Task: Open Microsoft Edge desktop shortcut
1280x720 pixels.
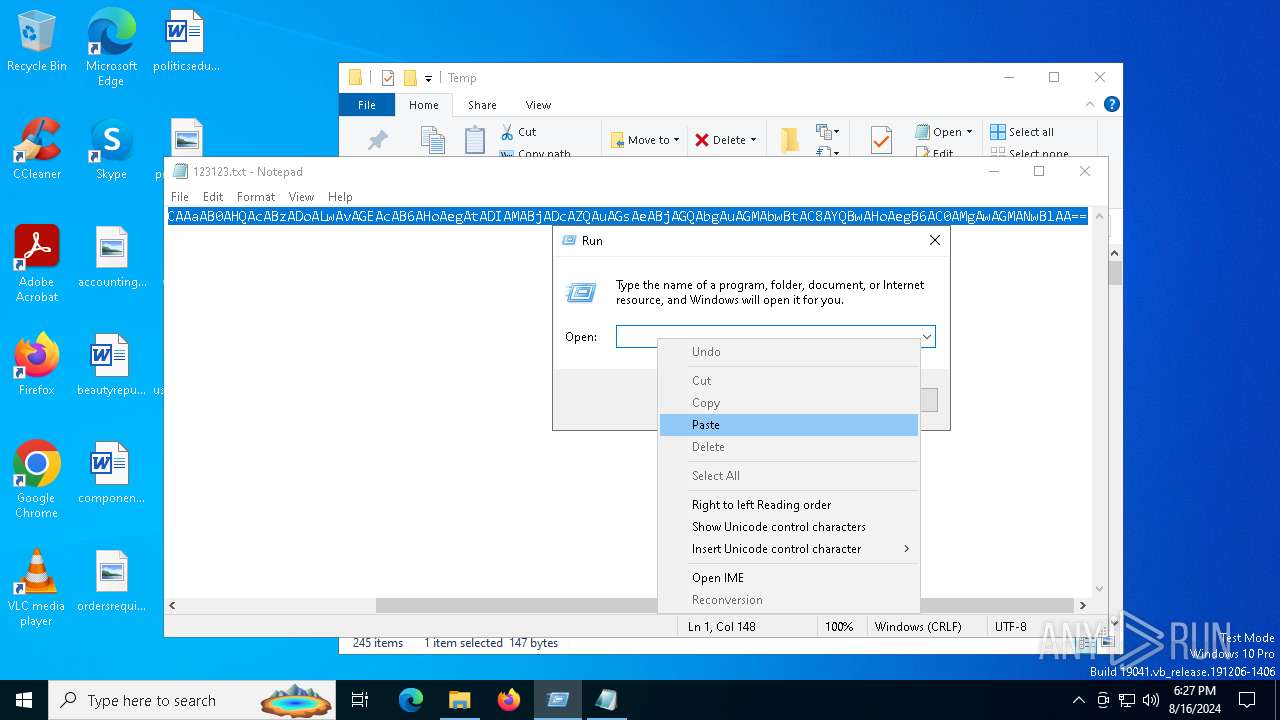Action: 111,48
